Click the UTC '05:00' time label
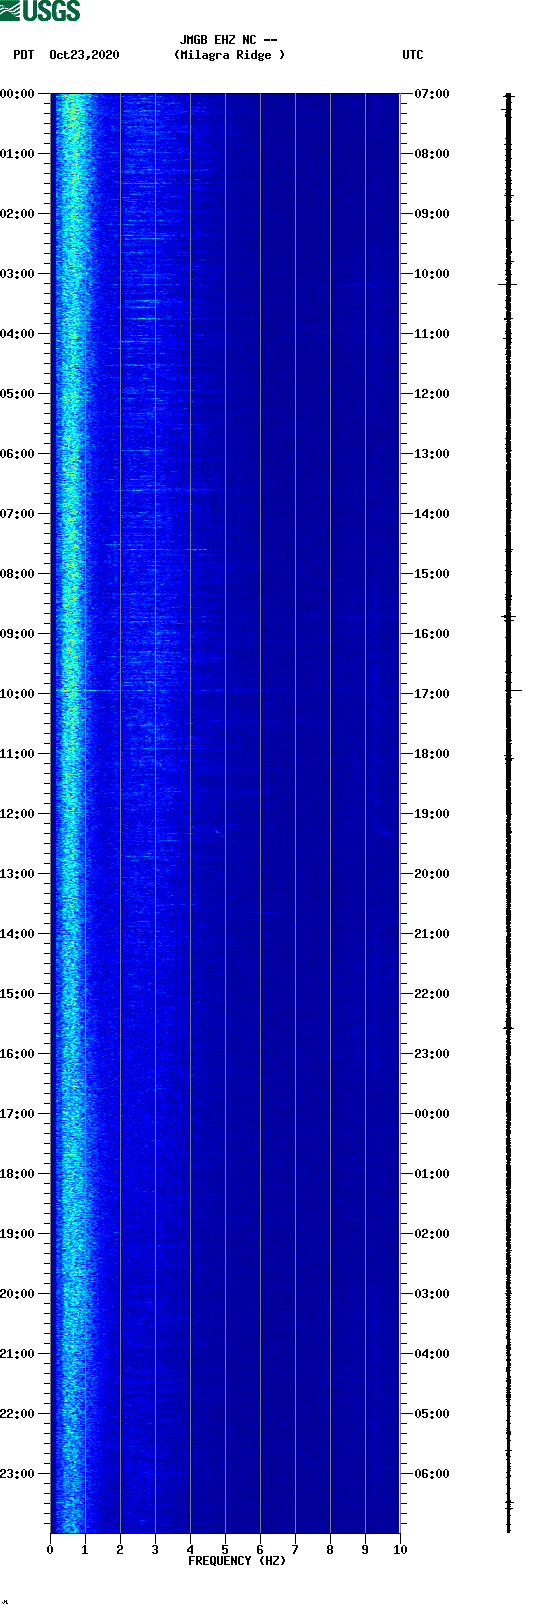Image resolution: width=552 pixels, height=1613 pixels. (432, 1414)
